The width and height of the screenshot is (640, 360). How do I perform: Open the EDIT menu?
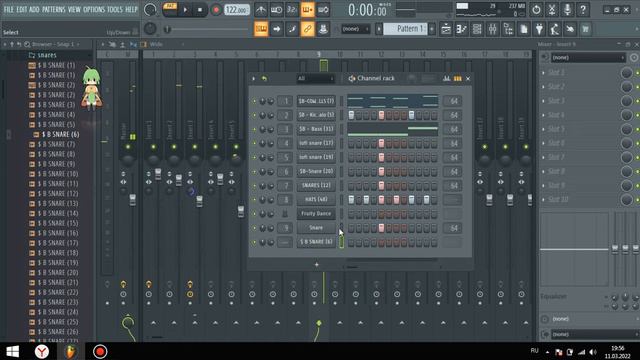pos(22,9)
